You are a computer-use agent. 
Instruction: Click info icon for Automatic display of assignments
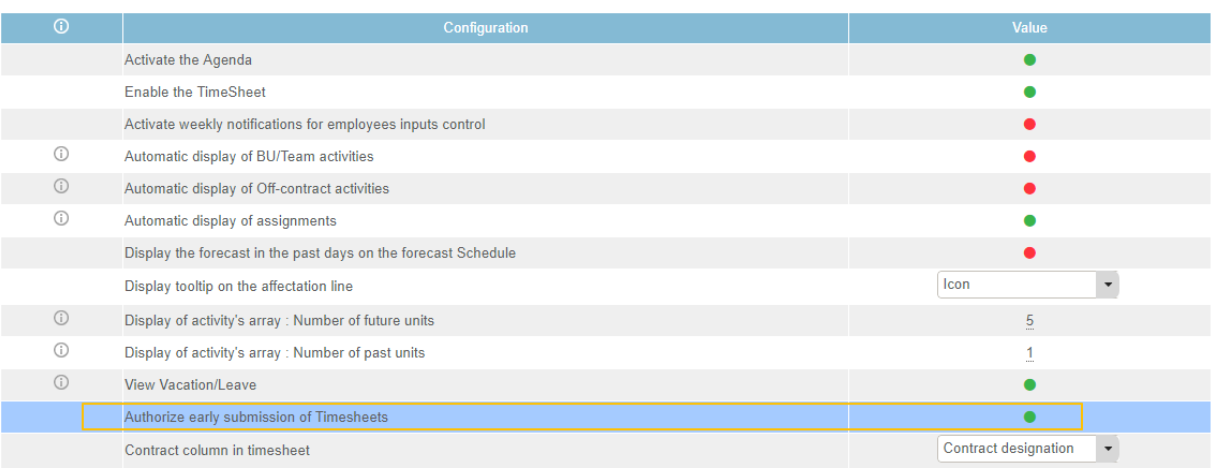click(61, 219)
